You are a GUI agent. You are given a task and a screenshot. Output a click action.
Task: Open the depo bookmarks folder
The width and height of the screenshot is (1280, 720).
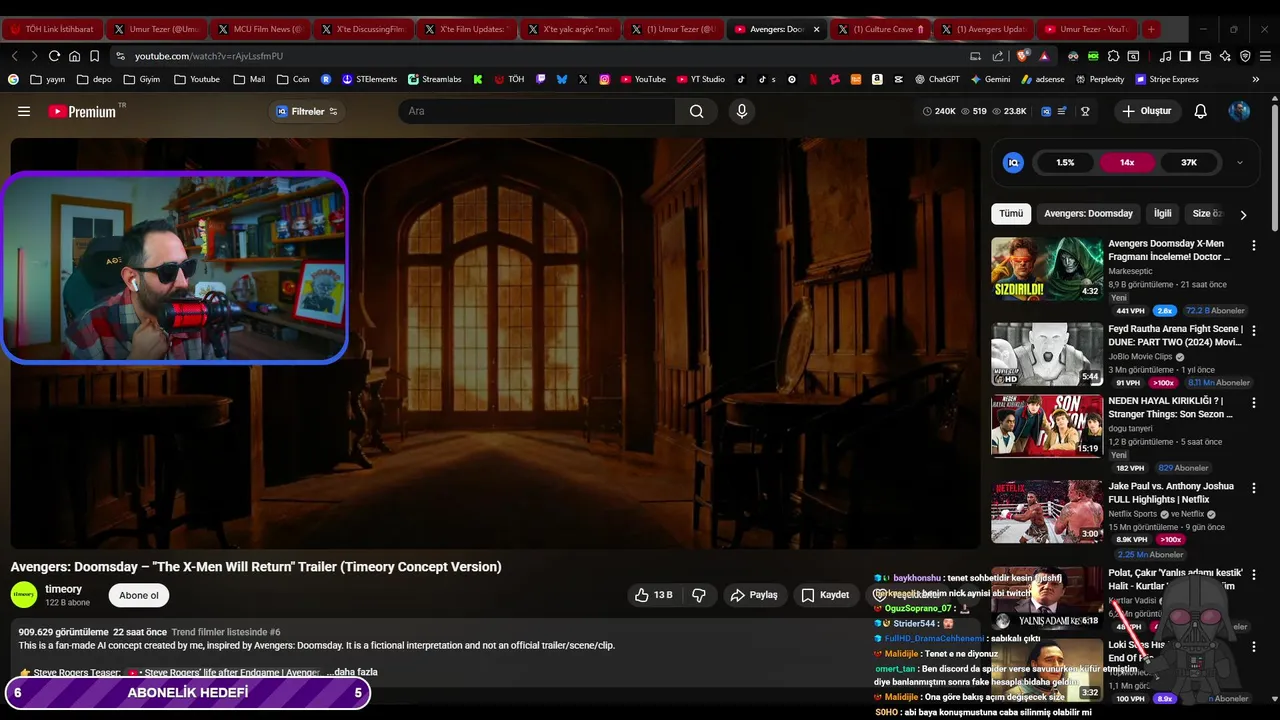coord(93,79)
